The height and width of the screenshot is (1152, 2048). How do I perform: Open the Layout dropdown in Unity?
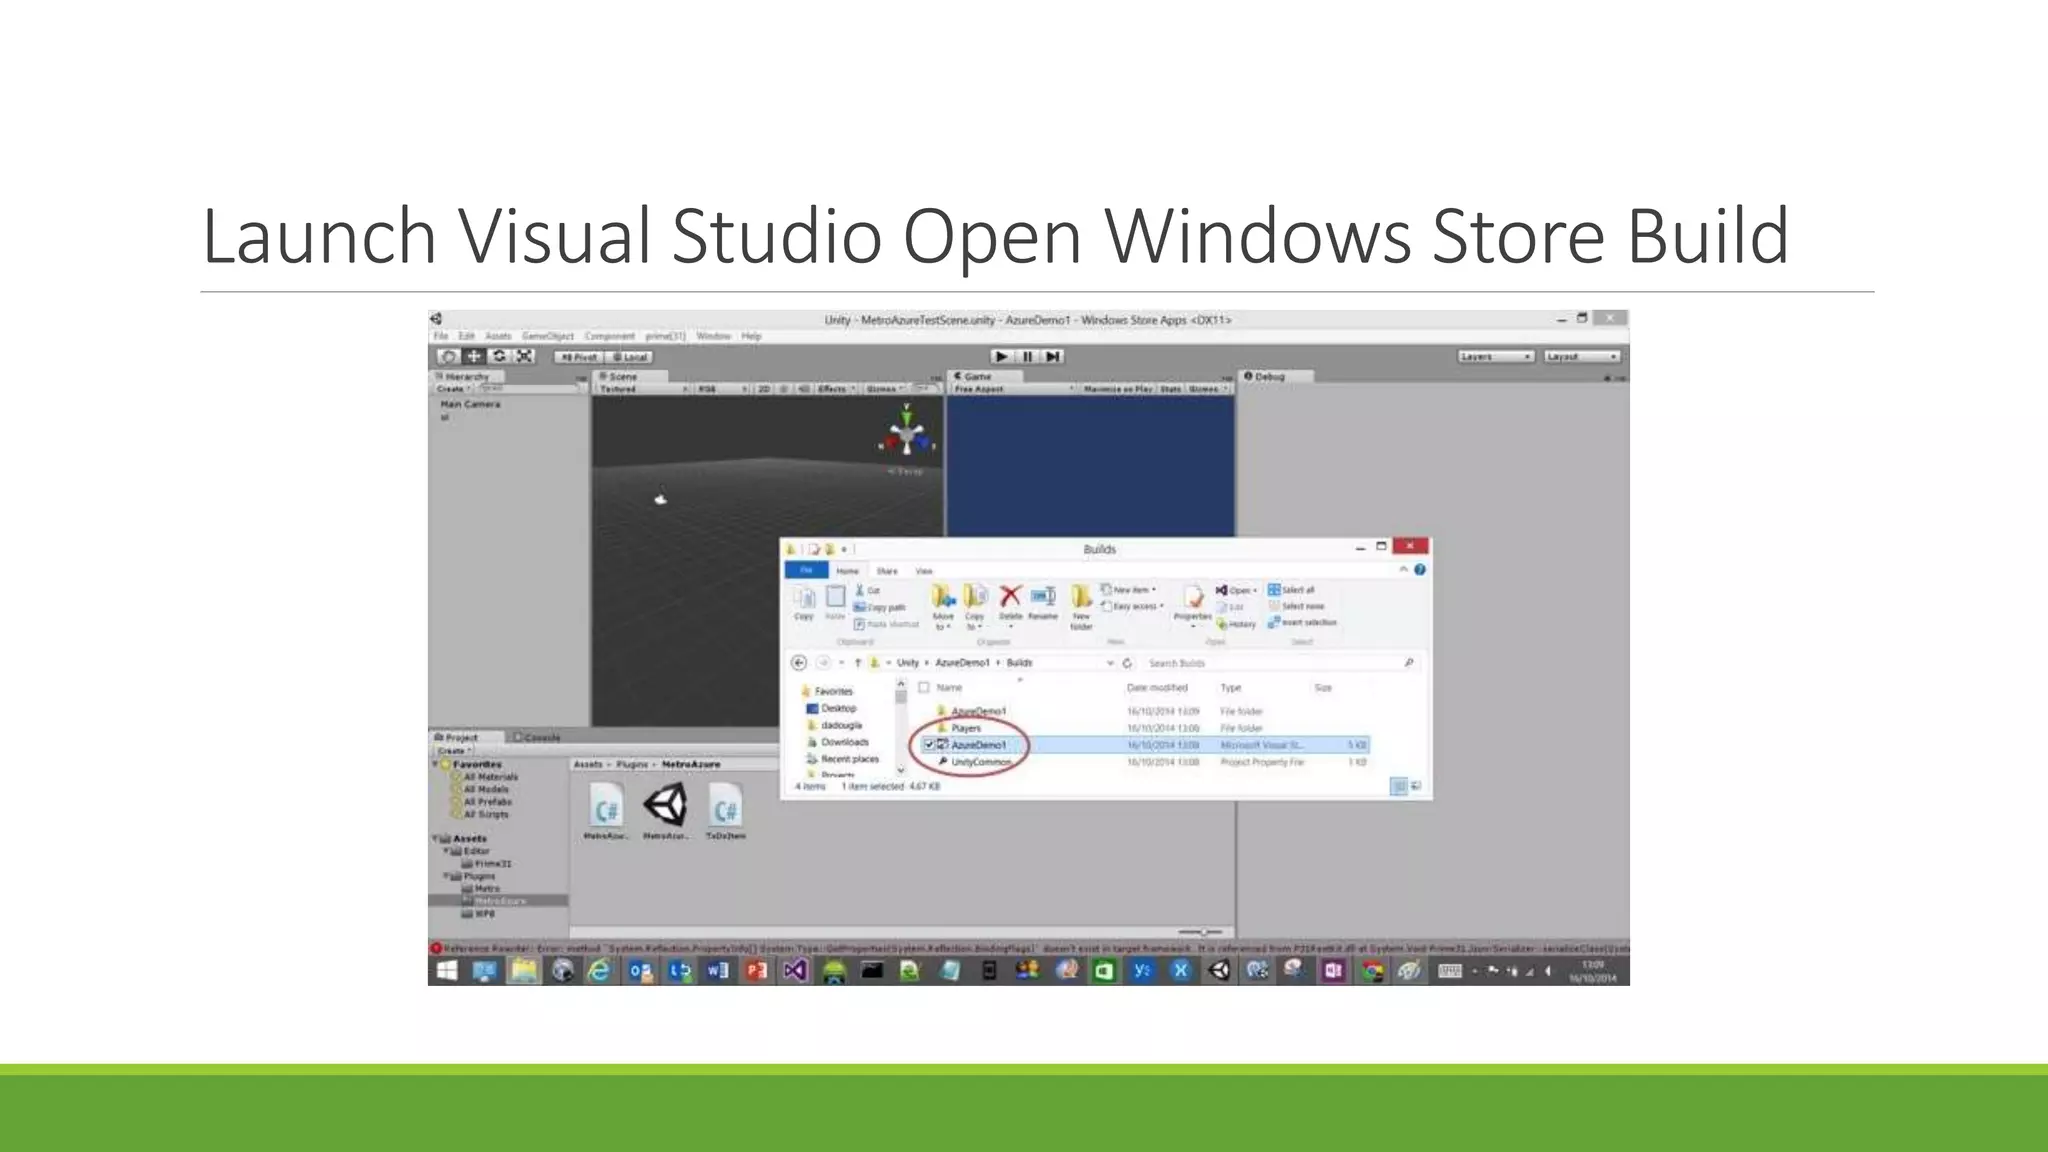pos(1581,357)
